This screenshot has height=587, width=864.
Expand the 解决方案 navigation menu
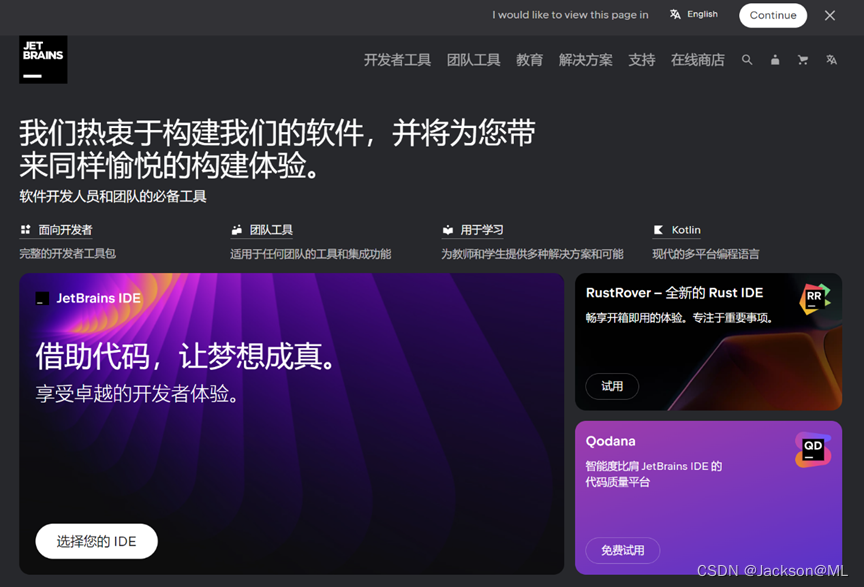(x=585, y=60)
